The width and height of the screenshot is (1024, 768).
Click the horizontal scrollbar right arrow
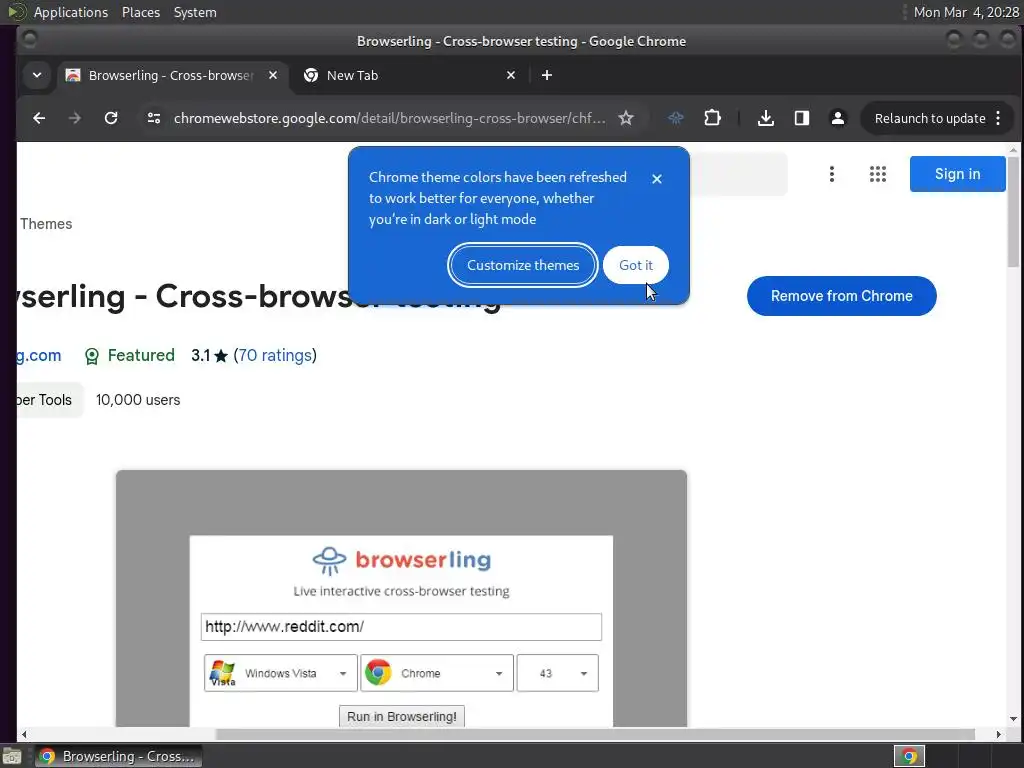[999, 734]
